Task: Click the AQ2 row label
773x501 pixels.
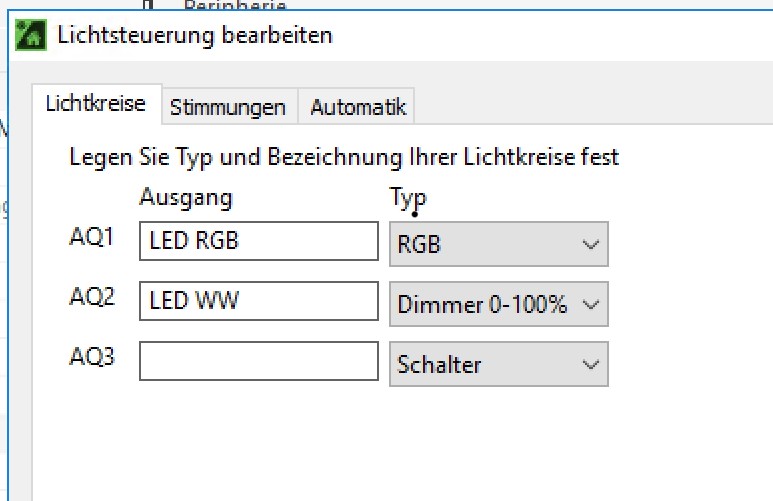Action: click(x=92, y=298)
